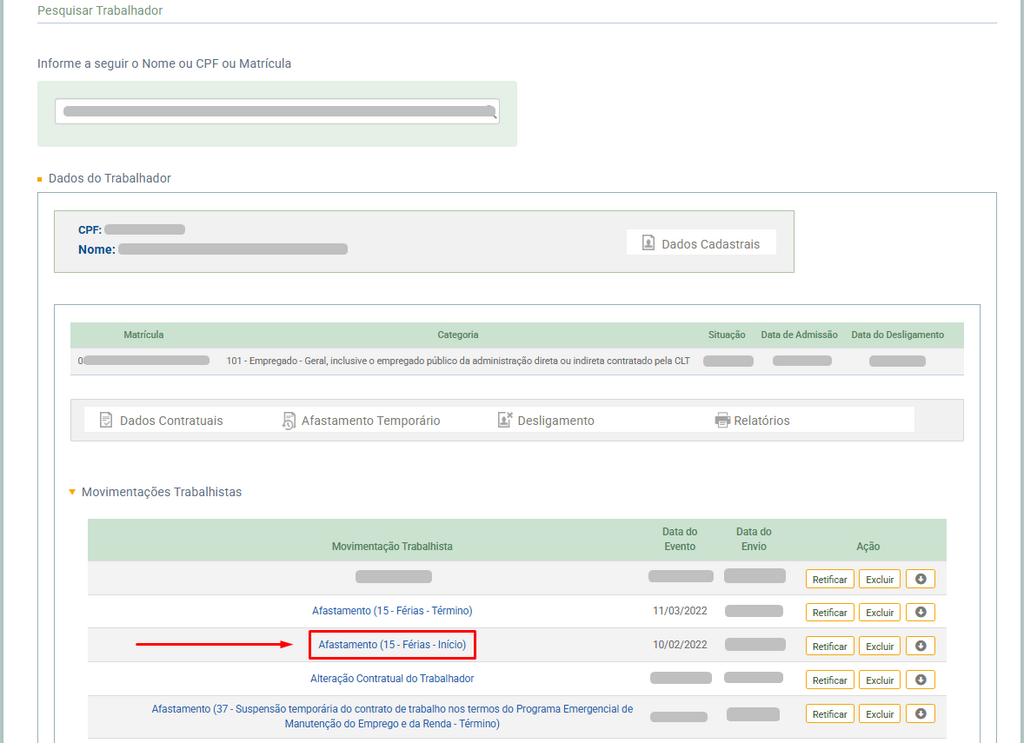Screen dimensions: 1024x743
Task: Collapse Movimentações Trabalhistas section
Action: pos(72,492)
